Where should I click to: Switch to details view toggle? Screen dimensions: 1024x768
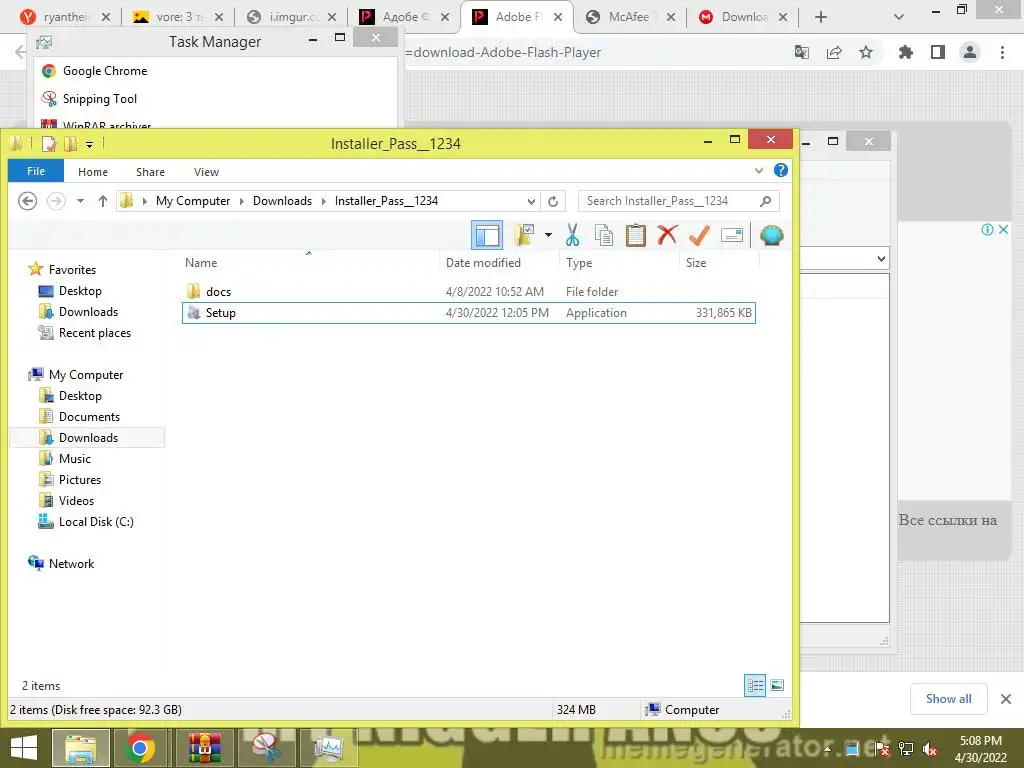tap(756, 685)
